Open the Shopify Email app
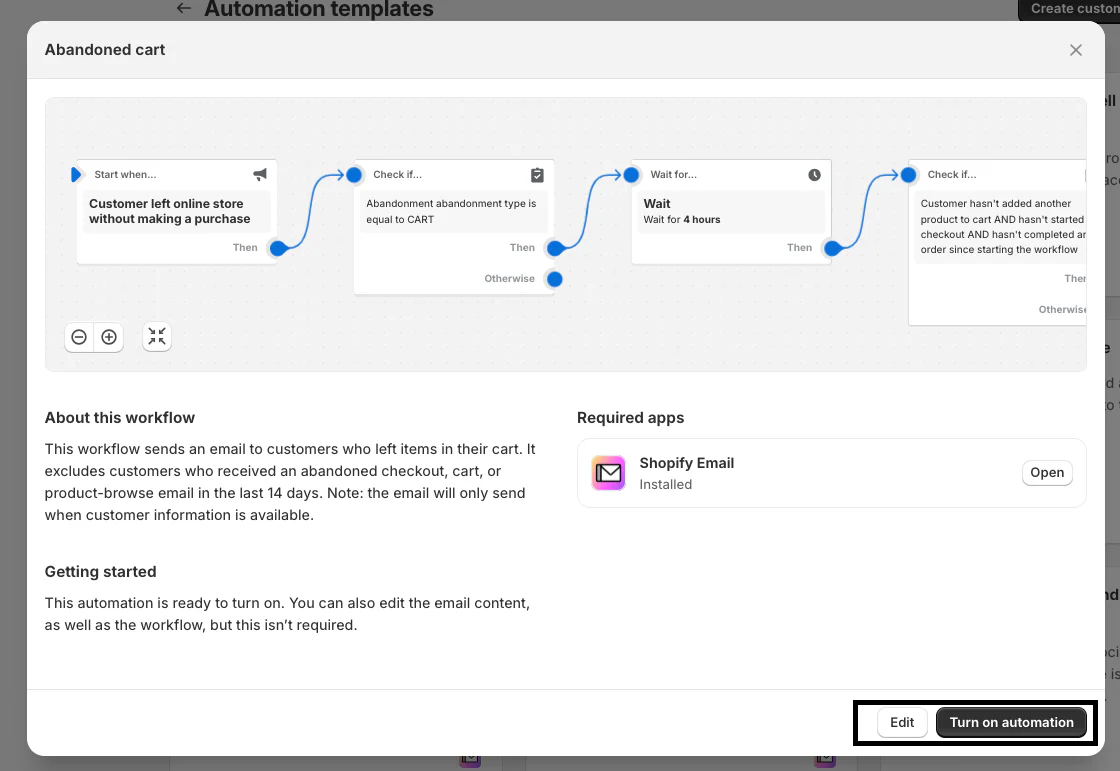 tap(1047, 472)
